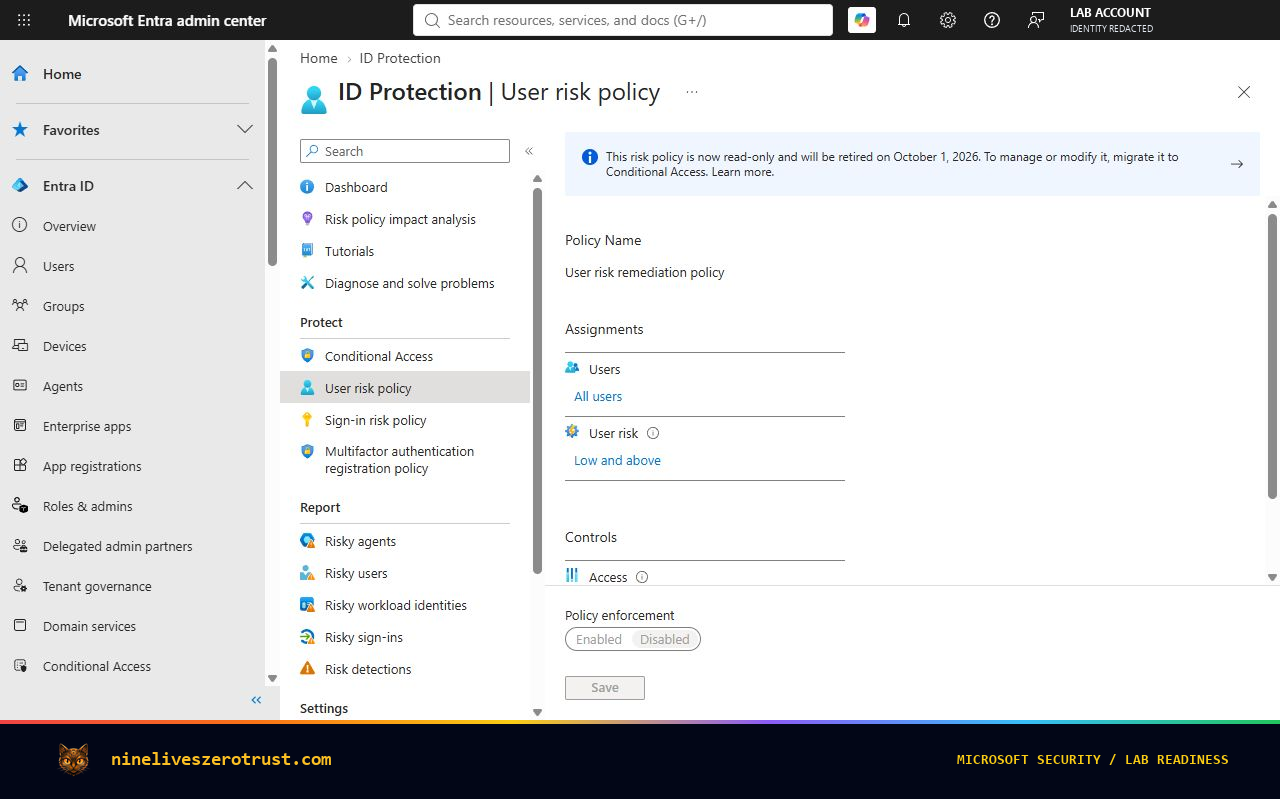The image size is (1280, 799).
Task: Click the Devices icon in sidebar
Action: [x=20, y=346]
